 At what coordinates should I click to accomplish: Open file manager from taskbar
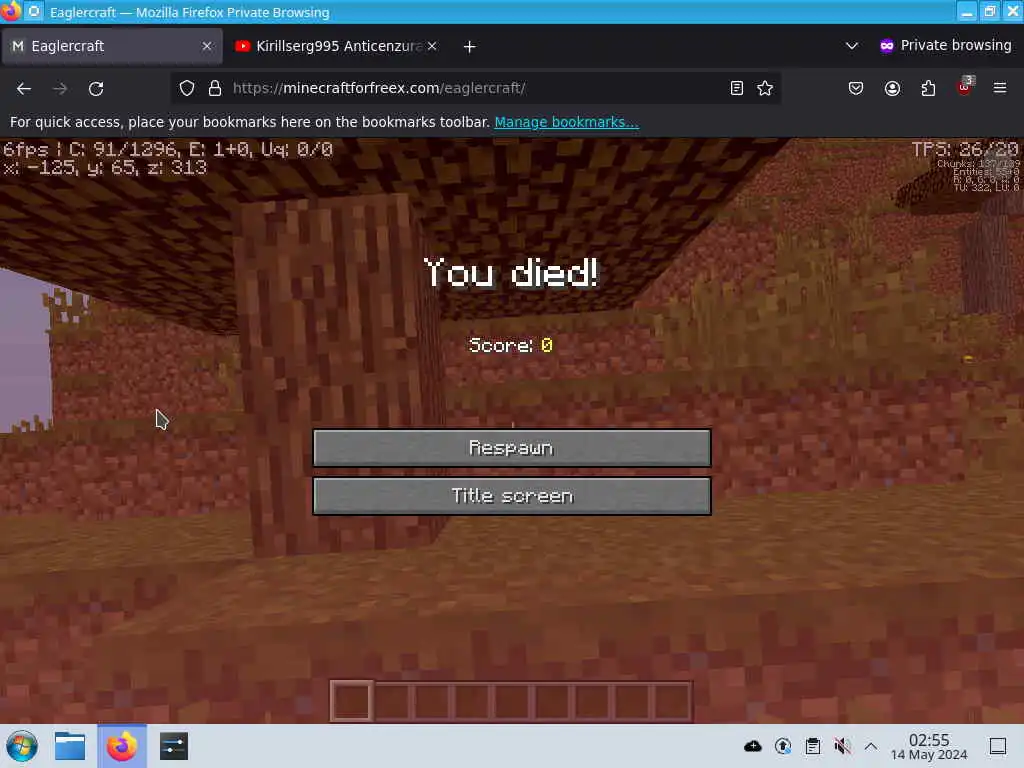click(70, 746)
